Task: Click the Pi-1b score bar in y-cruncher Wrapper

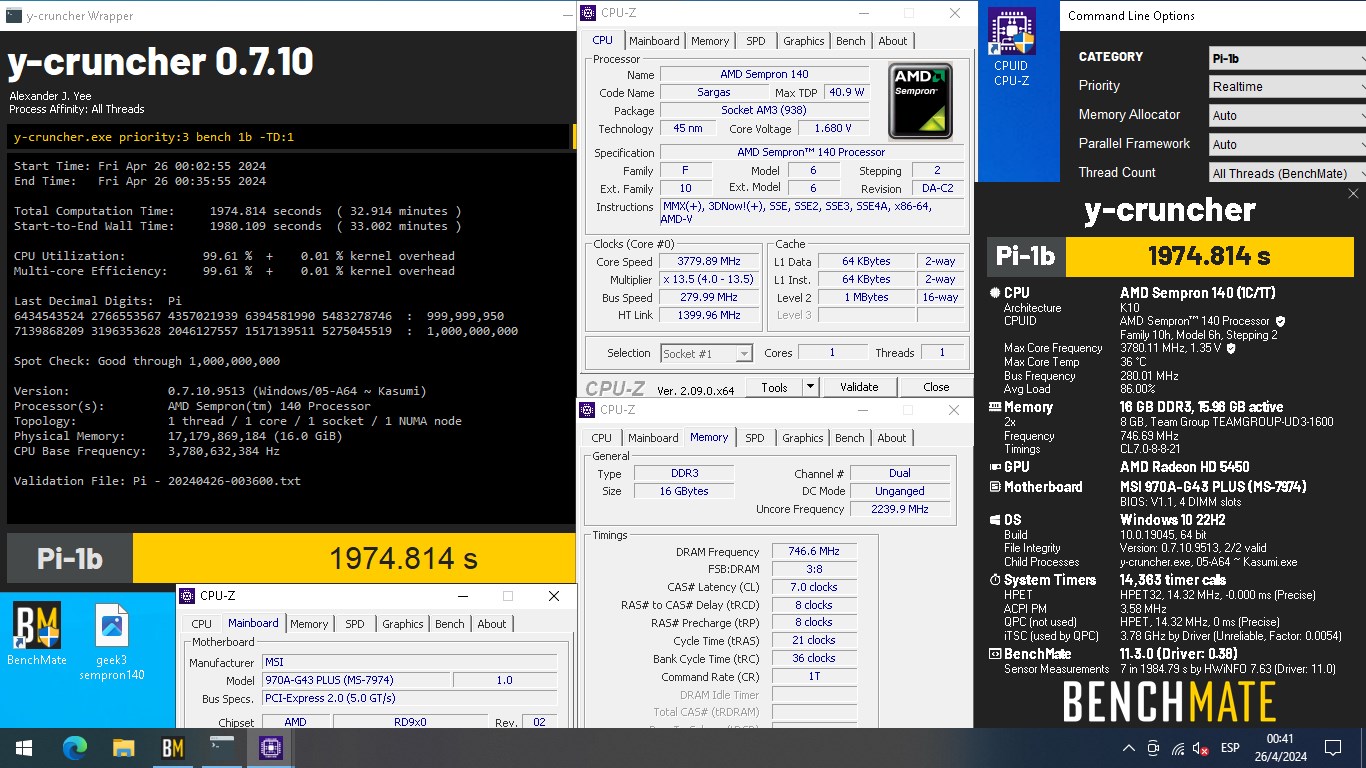Action: (291, 558)
